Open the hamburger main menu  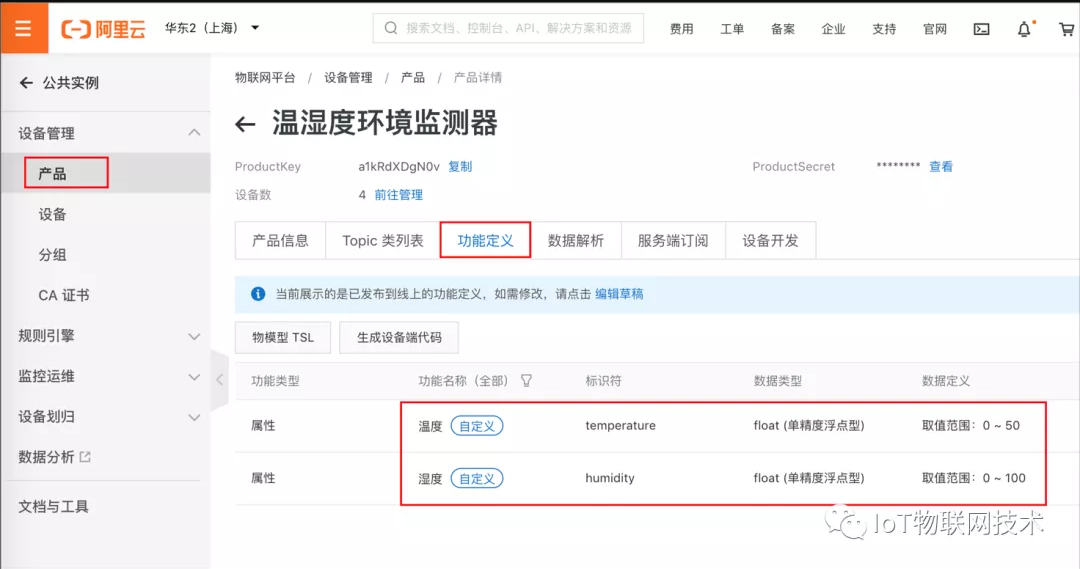[23, 28]
